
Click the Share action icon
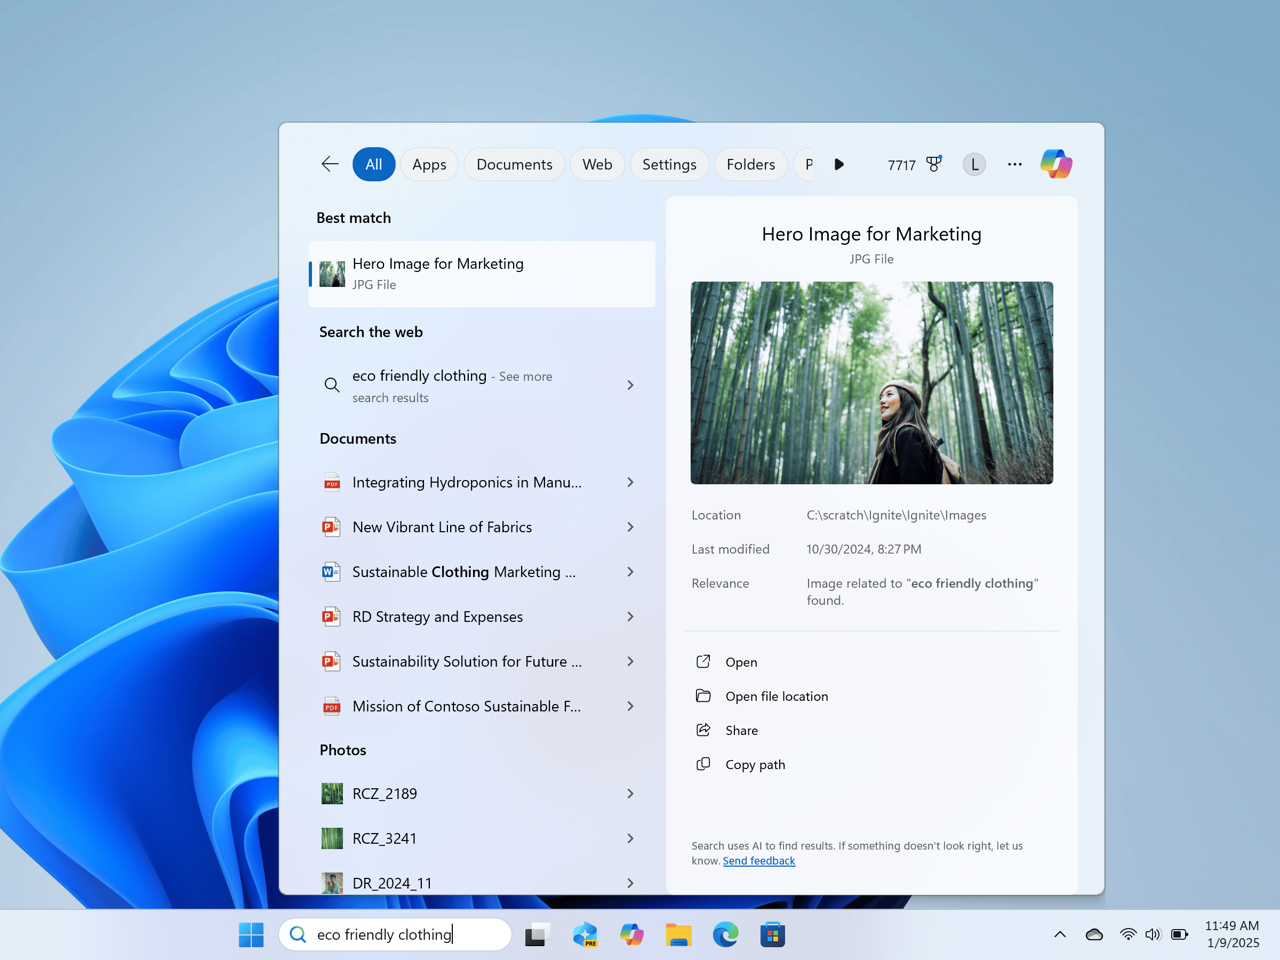tap(703, 730)
